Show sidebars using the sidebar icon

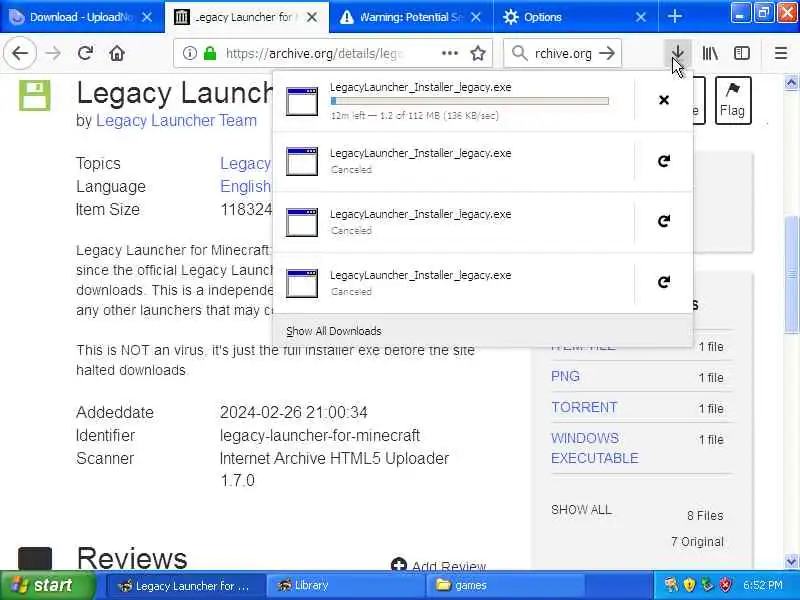742,53
